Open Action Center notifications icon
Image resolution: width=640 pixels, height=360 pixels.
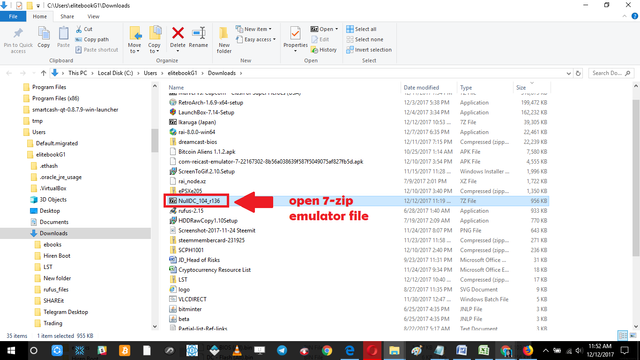point(624,351)
